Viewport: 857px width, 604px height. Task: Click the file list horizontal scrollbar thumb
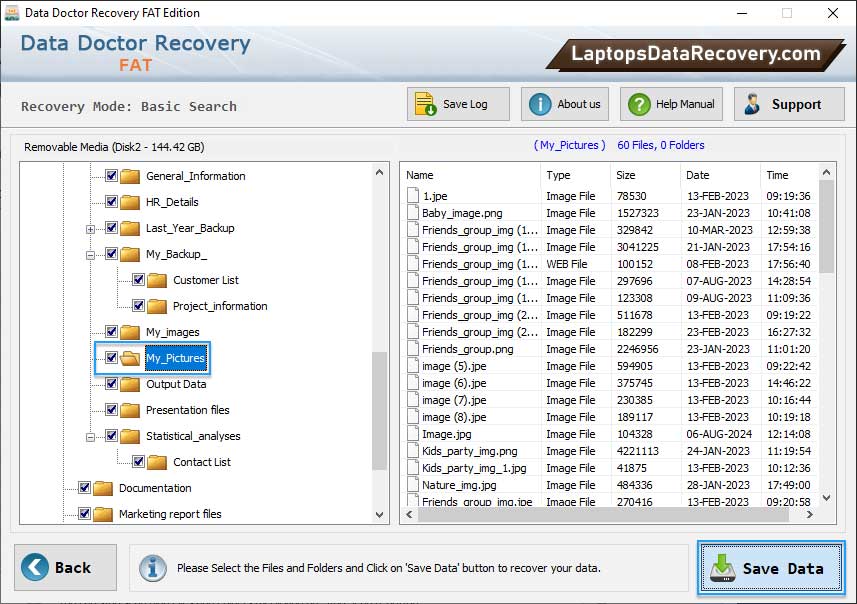tap(603, 514)
